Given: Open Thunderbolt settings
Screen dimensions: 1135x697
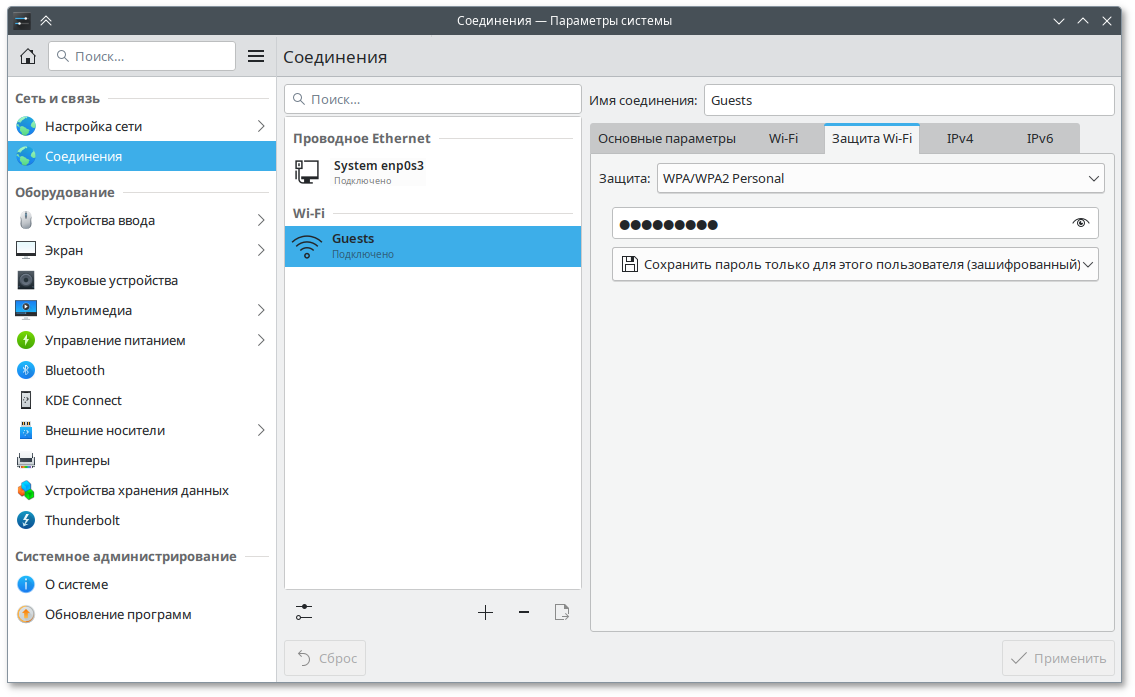Looking at the screenshot, I should 82,520.
